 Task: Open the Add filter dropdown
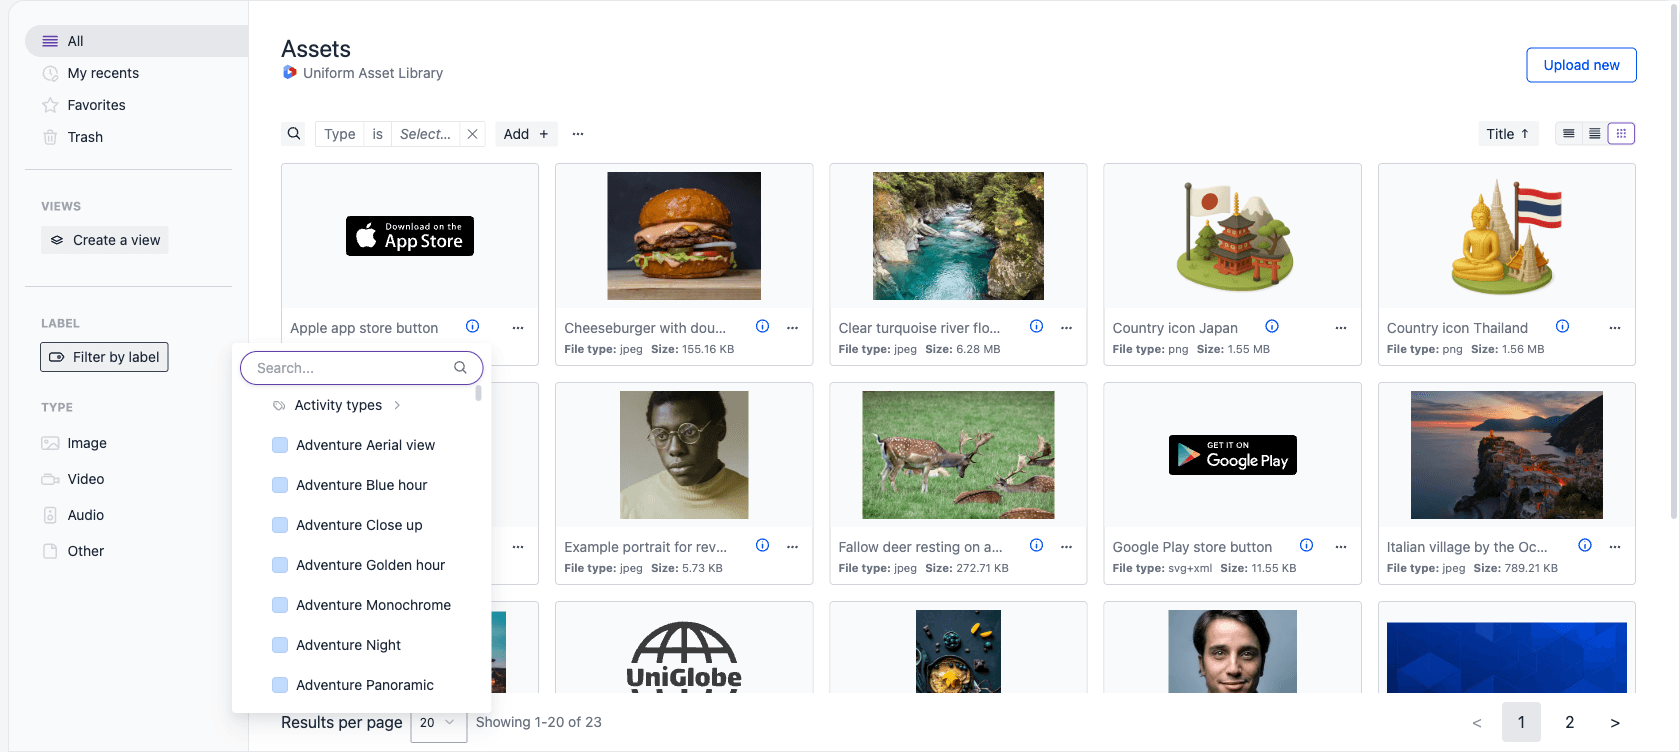[x=526, y=134]
